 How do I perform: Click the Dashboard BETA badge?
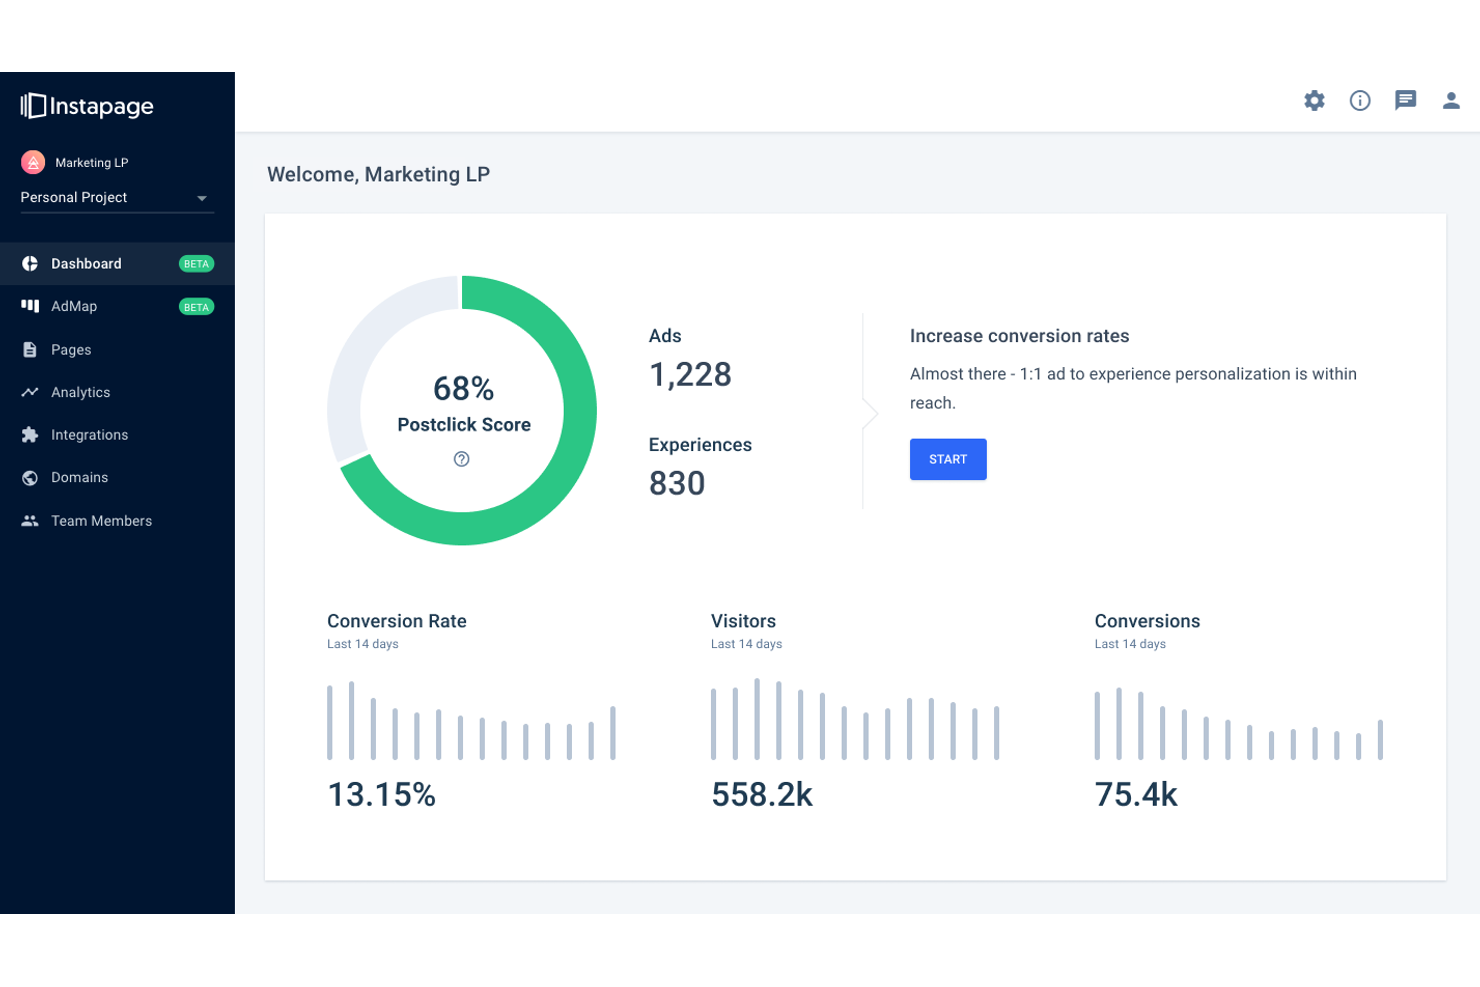tap(196, 263)
